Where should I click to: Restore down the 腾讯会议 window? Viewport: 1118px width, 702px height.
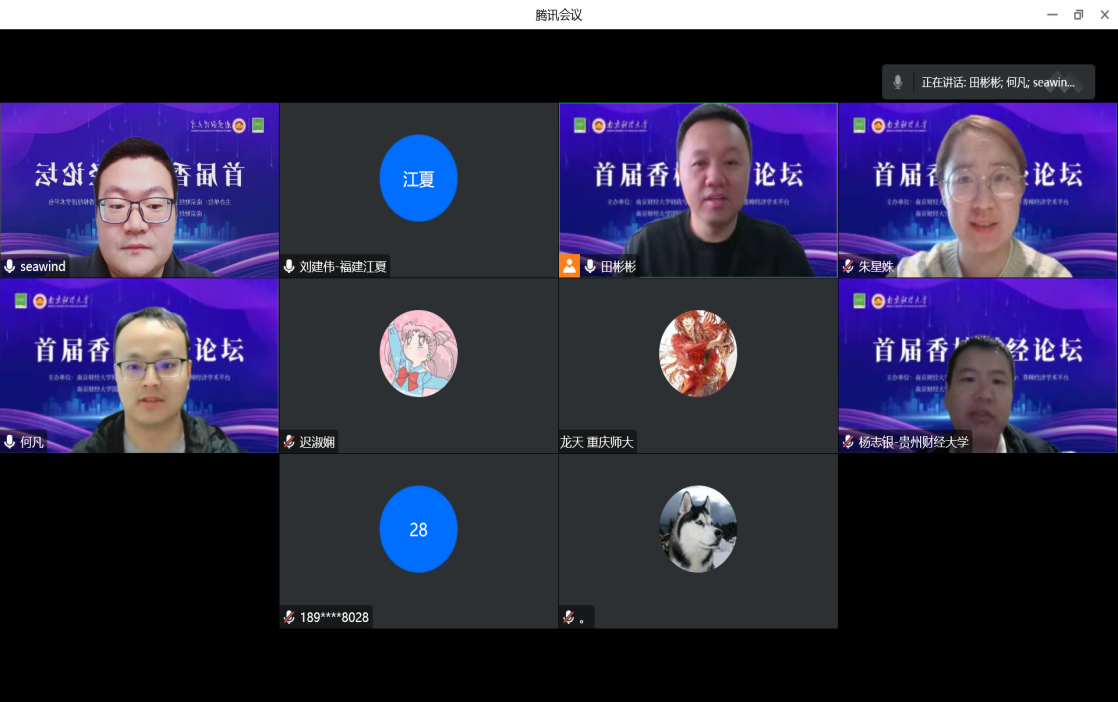tap(1078, 14)
